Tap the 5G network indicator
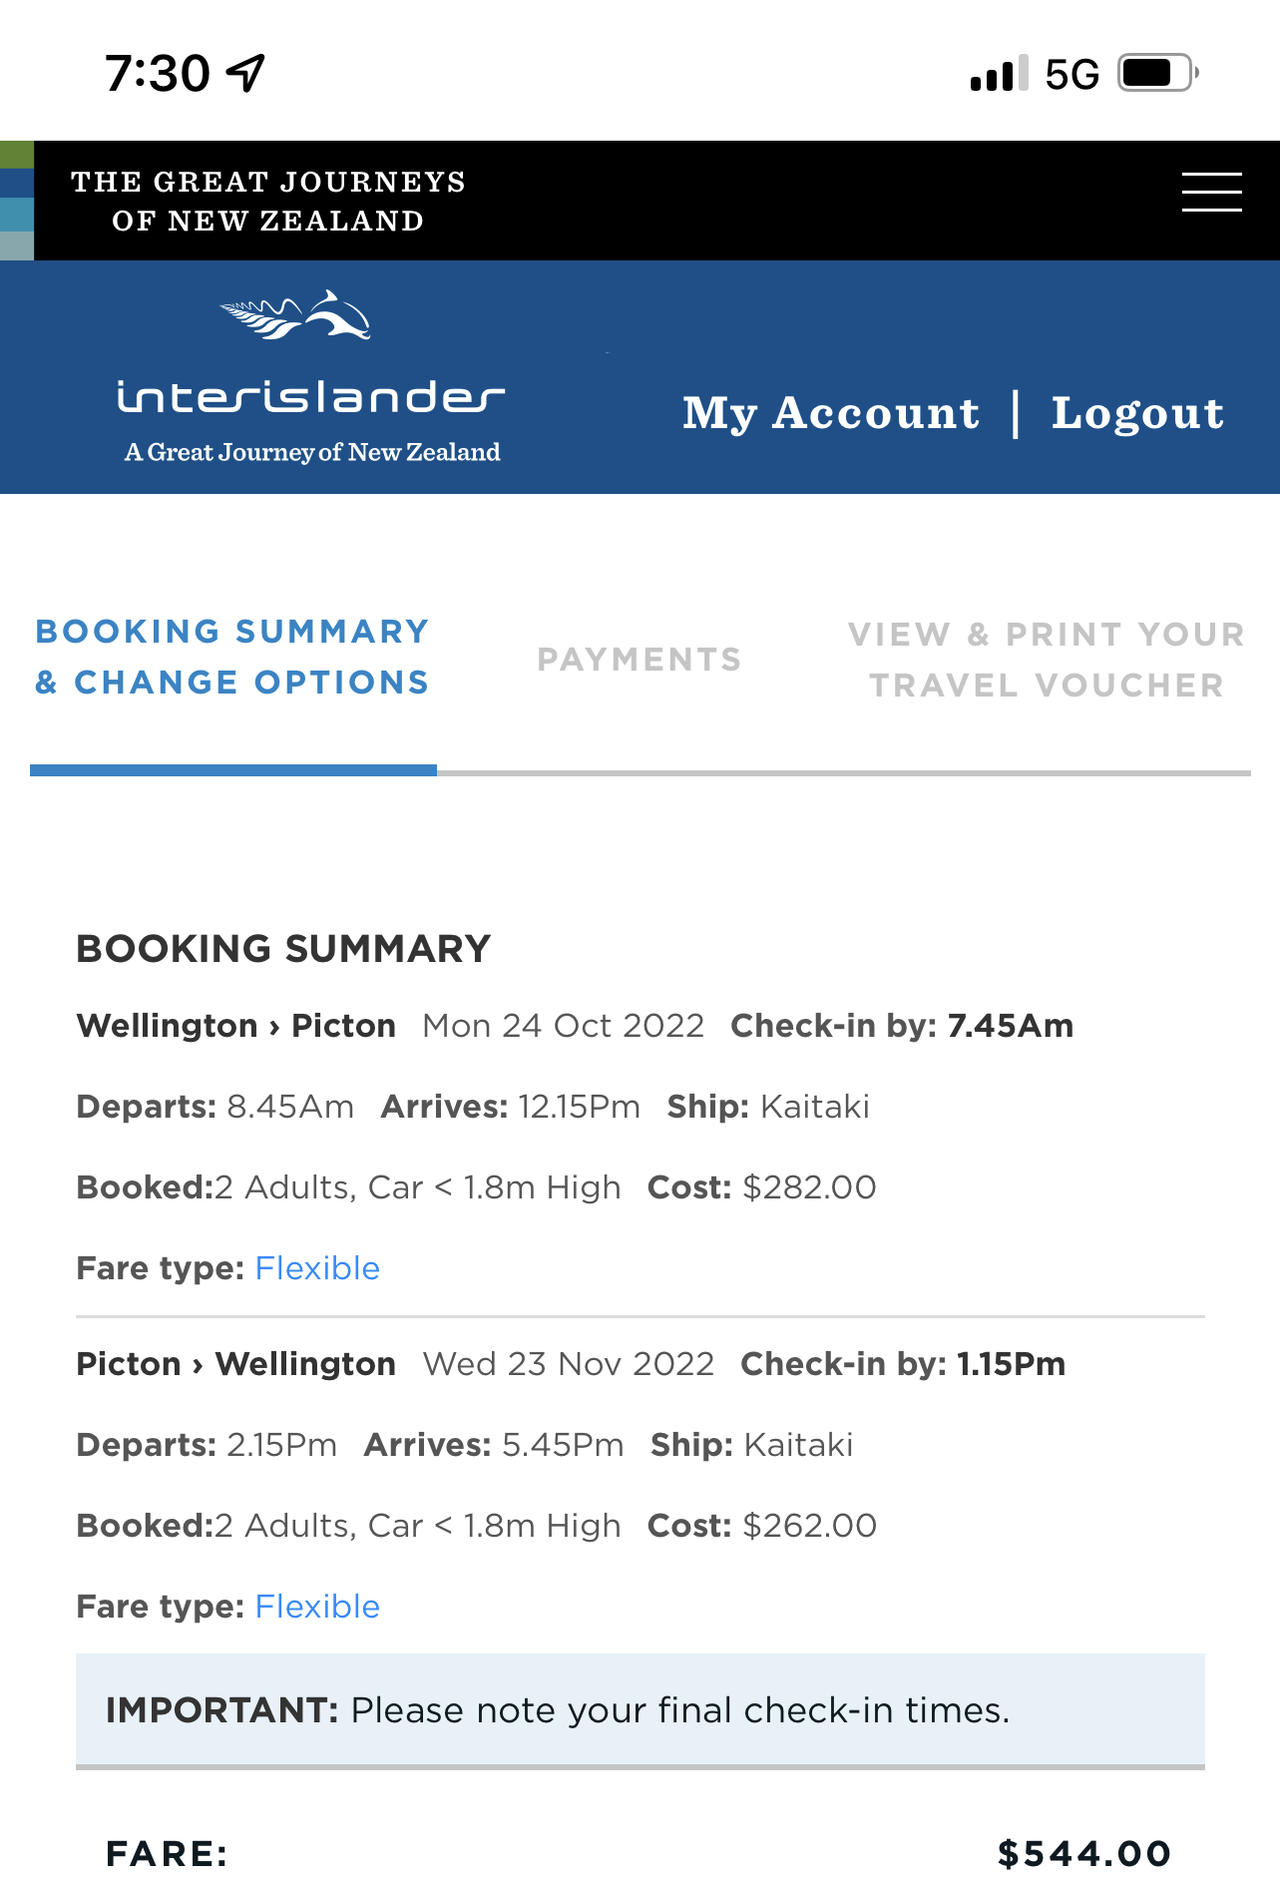 pyautogui.click(x=1072, y=74)
